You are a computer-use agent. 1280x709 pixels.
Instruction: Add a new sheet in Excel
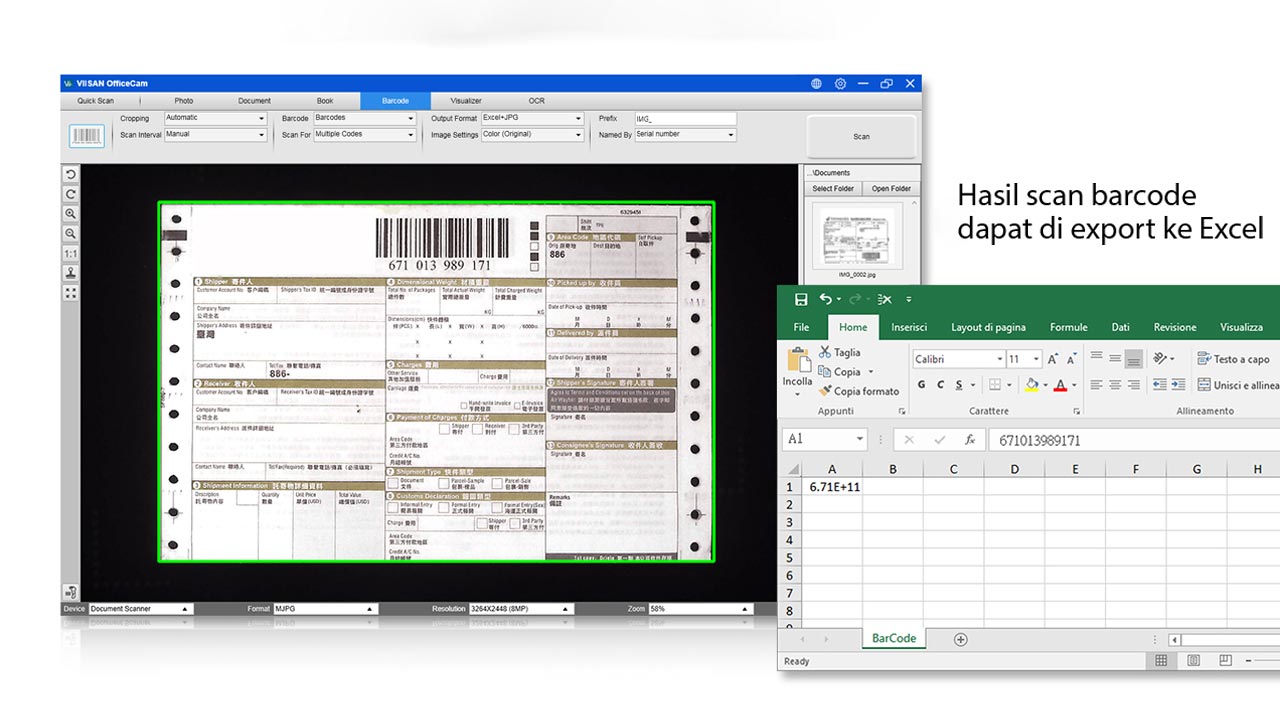[x=960, y=639]
